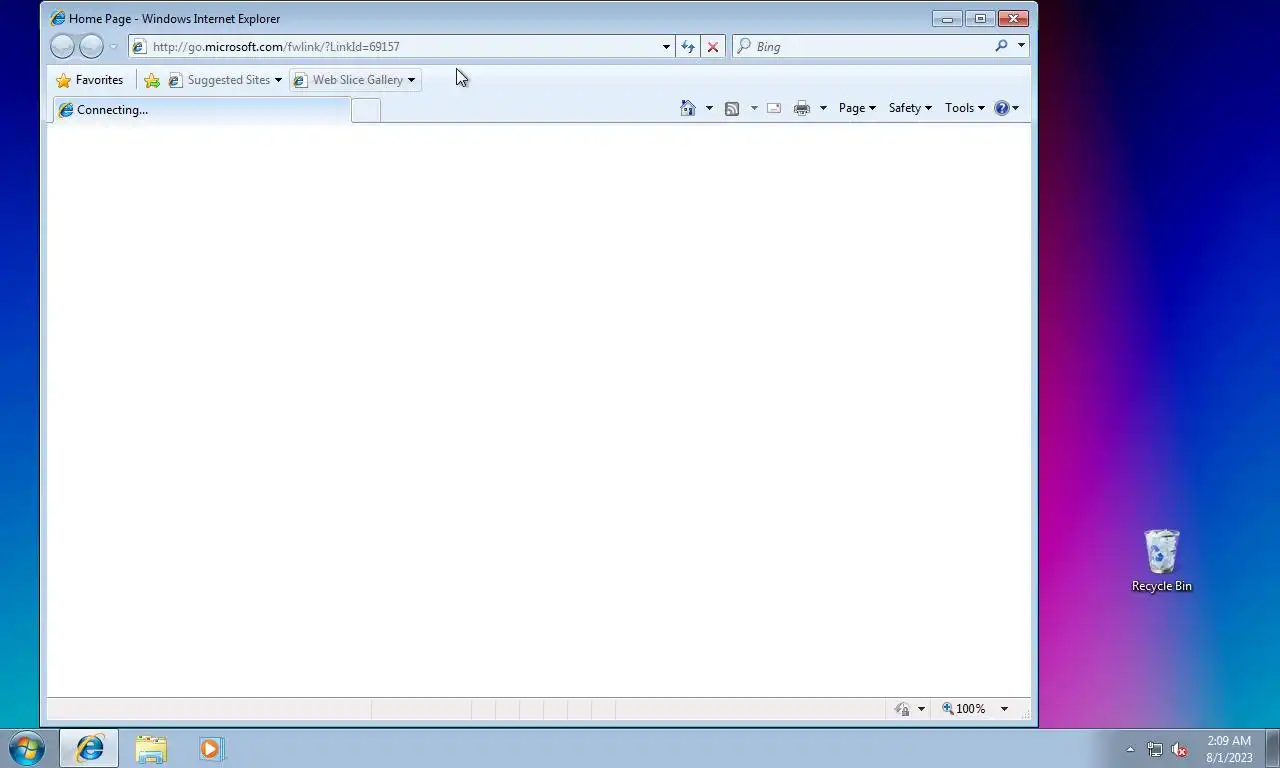
Task: Select the Recycle Bin desktop icon
Action: click(1162, 561)
